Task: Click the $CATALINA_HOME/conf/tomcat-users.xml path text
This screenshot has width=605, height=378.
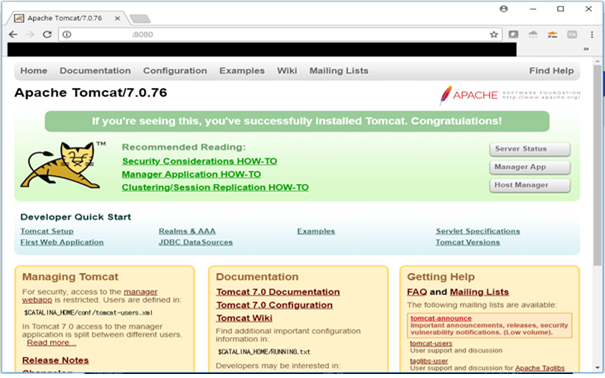Action: coord(88,313)
